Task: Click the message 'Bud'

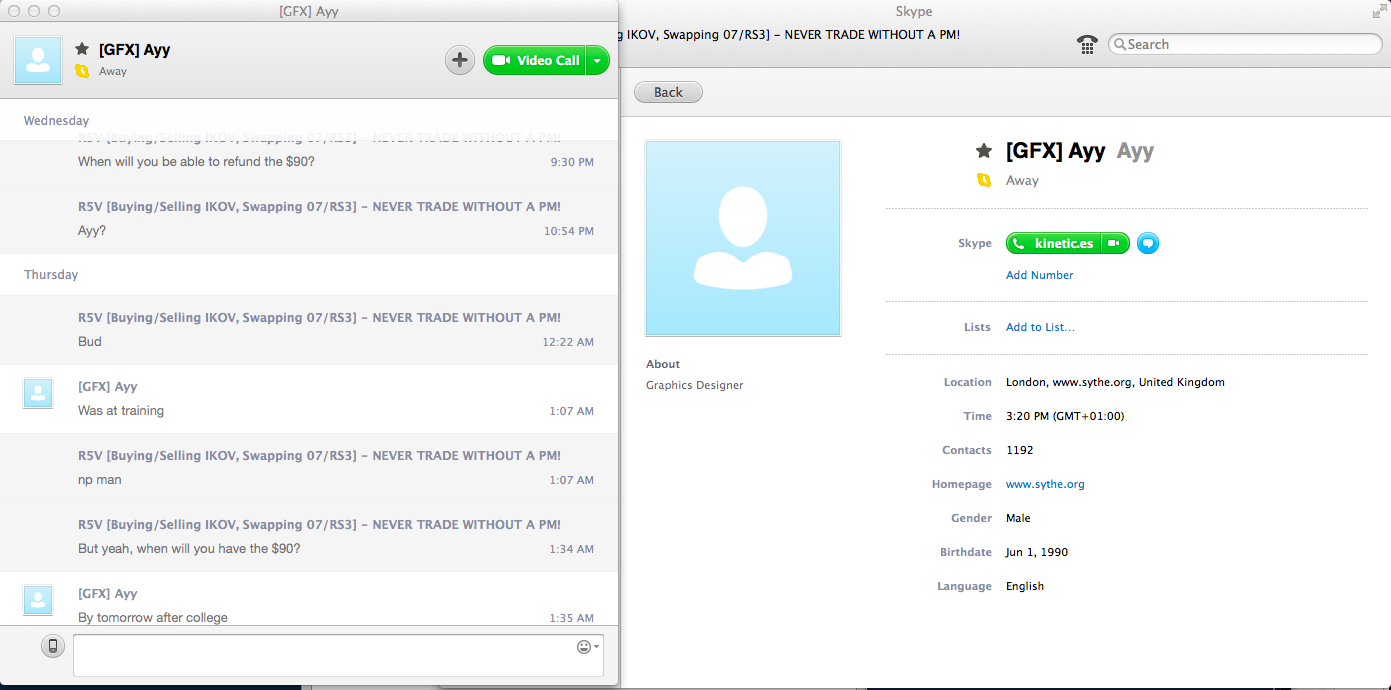Action: [x=90, y=341]
